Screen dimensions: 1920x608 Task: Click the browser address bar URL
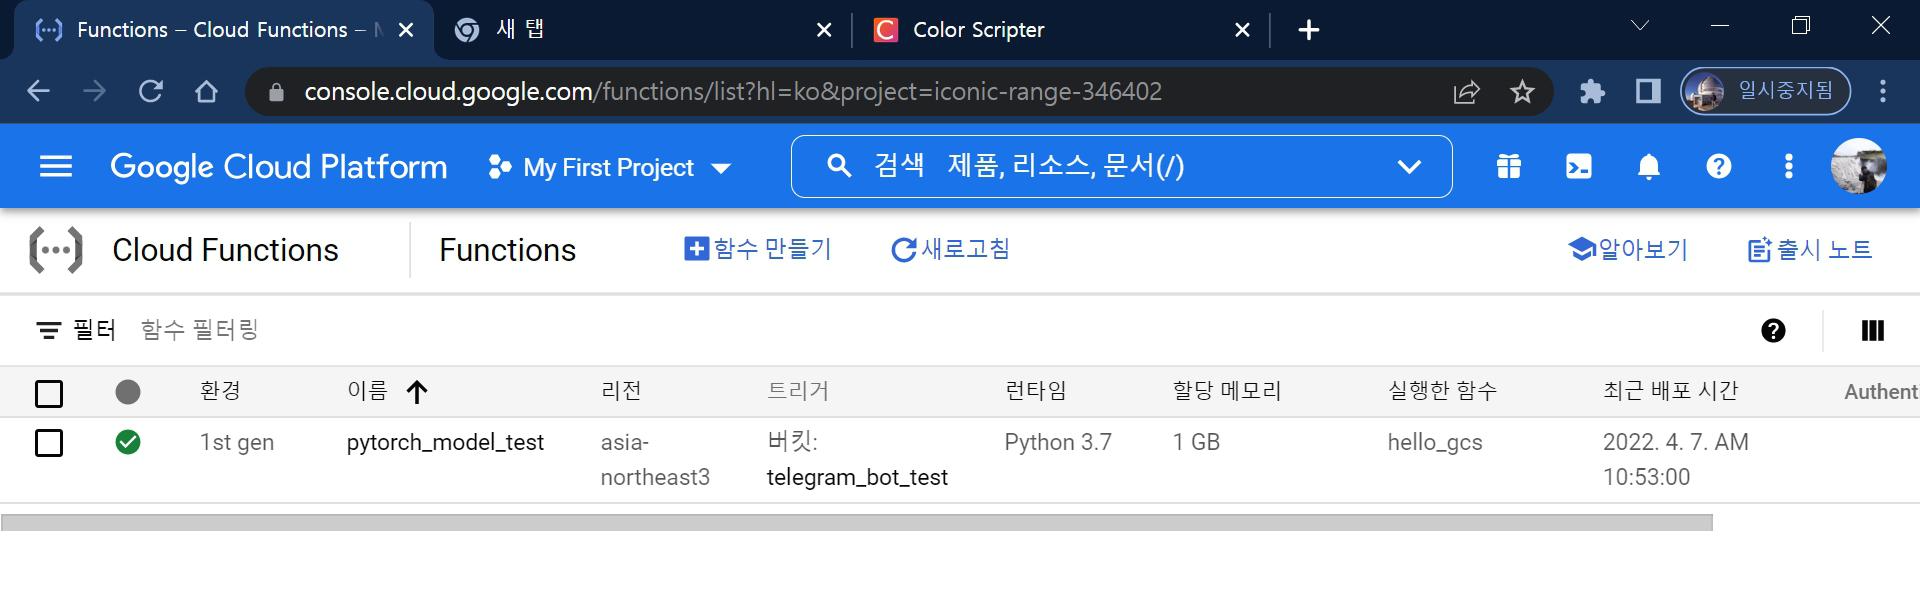pyautogui.click(x=733, y=92)
